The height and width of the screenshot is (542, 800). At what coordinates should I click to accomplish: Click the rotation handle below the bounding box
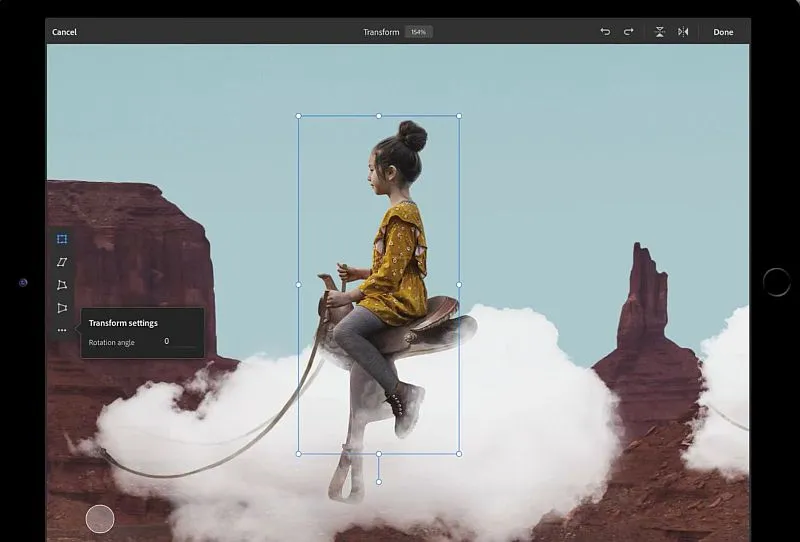(x=379, y=482)
